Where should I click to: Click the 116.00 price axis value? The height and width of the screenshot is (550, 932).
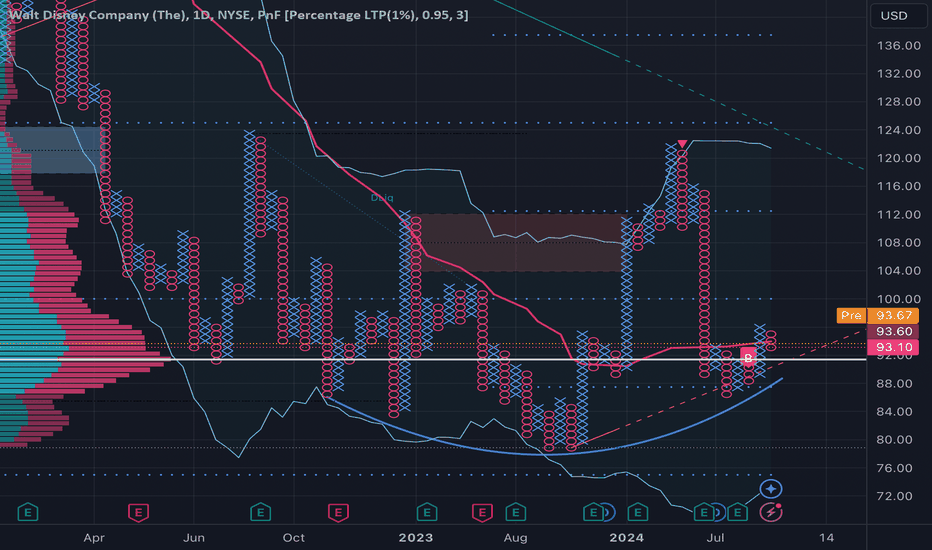898,186
